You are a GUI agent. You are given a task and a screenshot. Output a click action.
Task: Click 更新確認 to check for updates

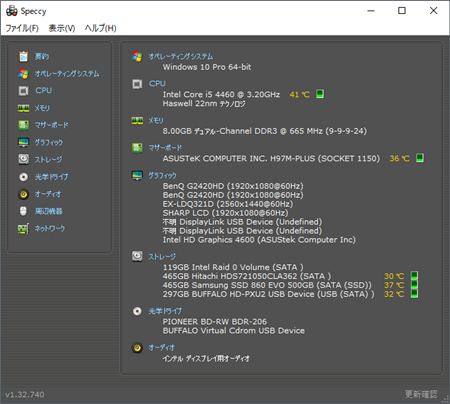coord(421,394)
